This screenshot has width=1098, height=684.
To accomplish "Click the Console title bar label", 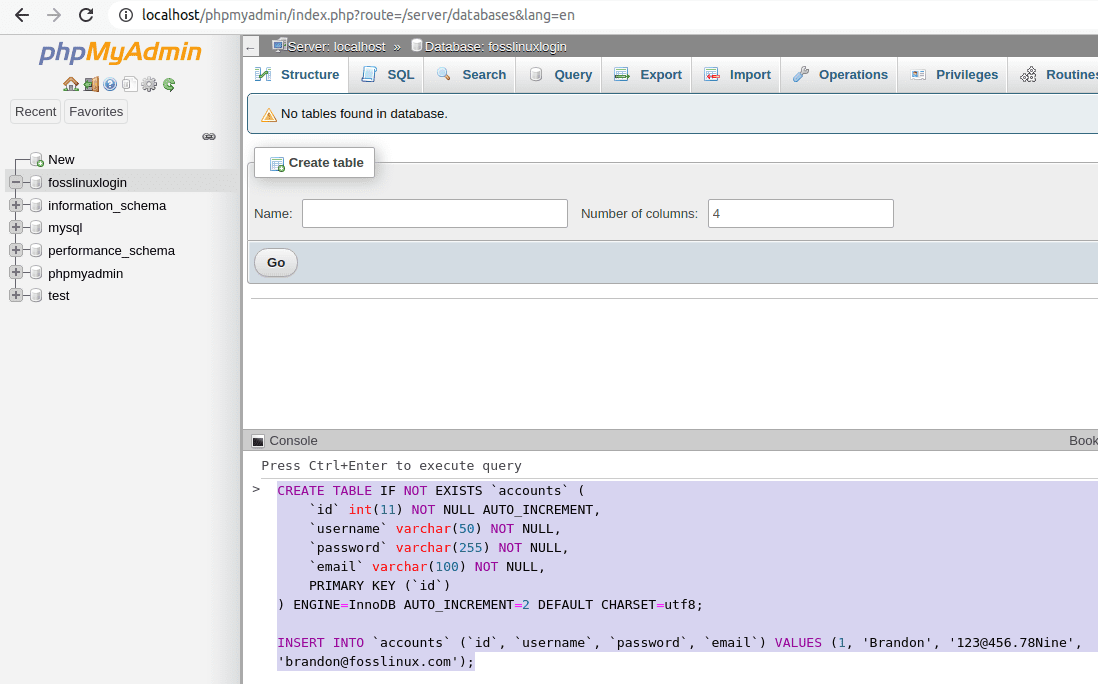I will [293, 441].
